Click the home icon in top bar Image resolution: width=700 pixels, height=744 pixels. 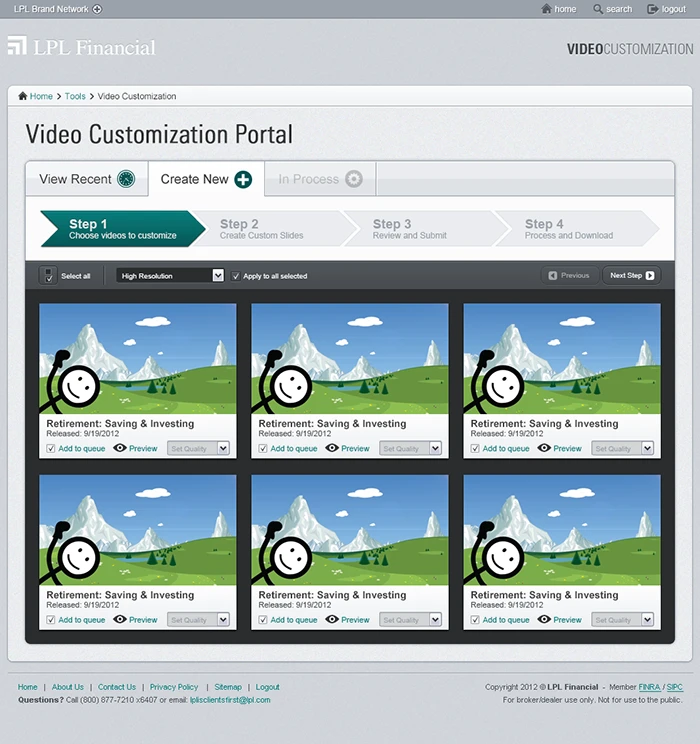point(546,9)
